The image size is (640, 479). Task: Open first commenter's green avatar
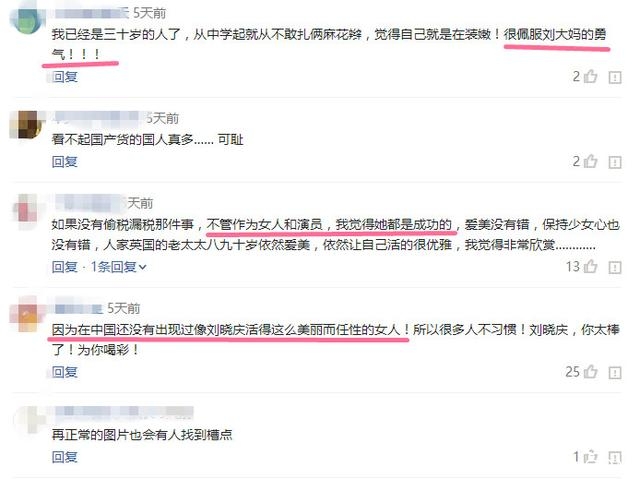pyautogui.click(x=27, y=18)
